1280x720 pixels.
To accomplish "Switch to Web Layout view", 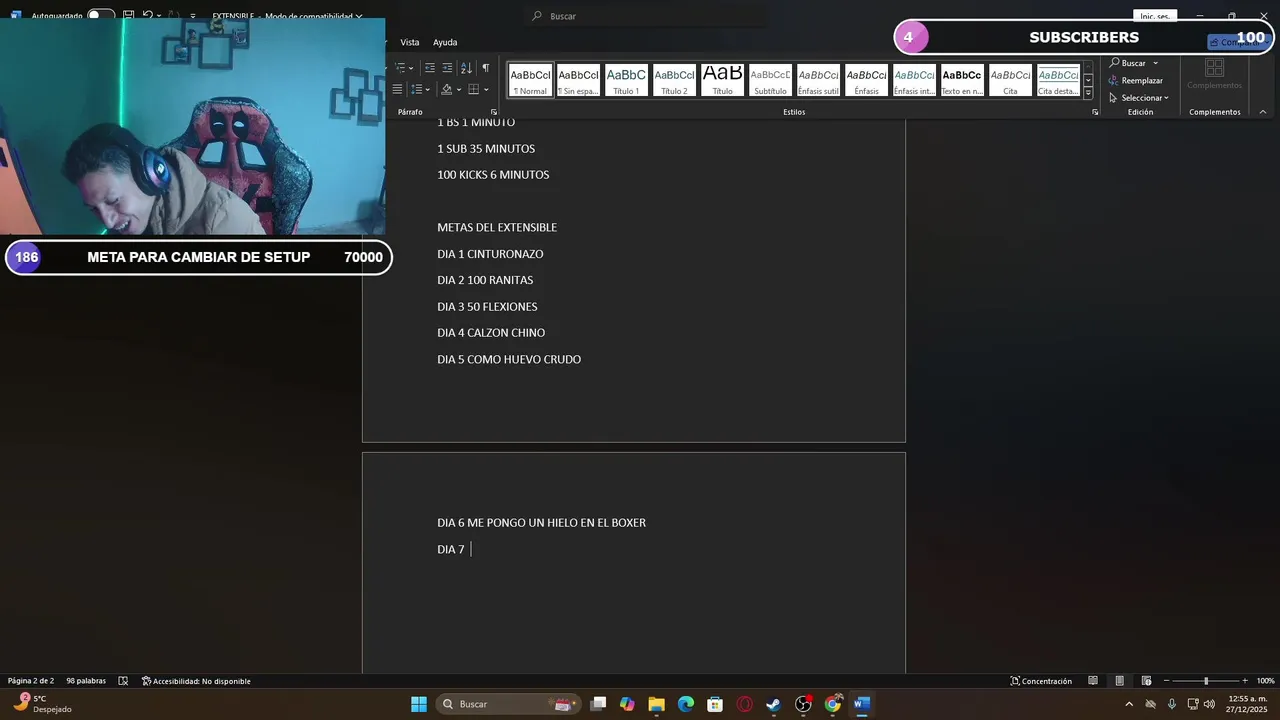I will tap(1147, 681).
